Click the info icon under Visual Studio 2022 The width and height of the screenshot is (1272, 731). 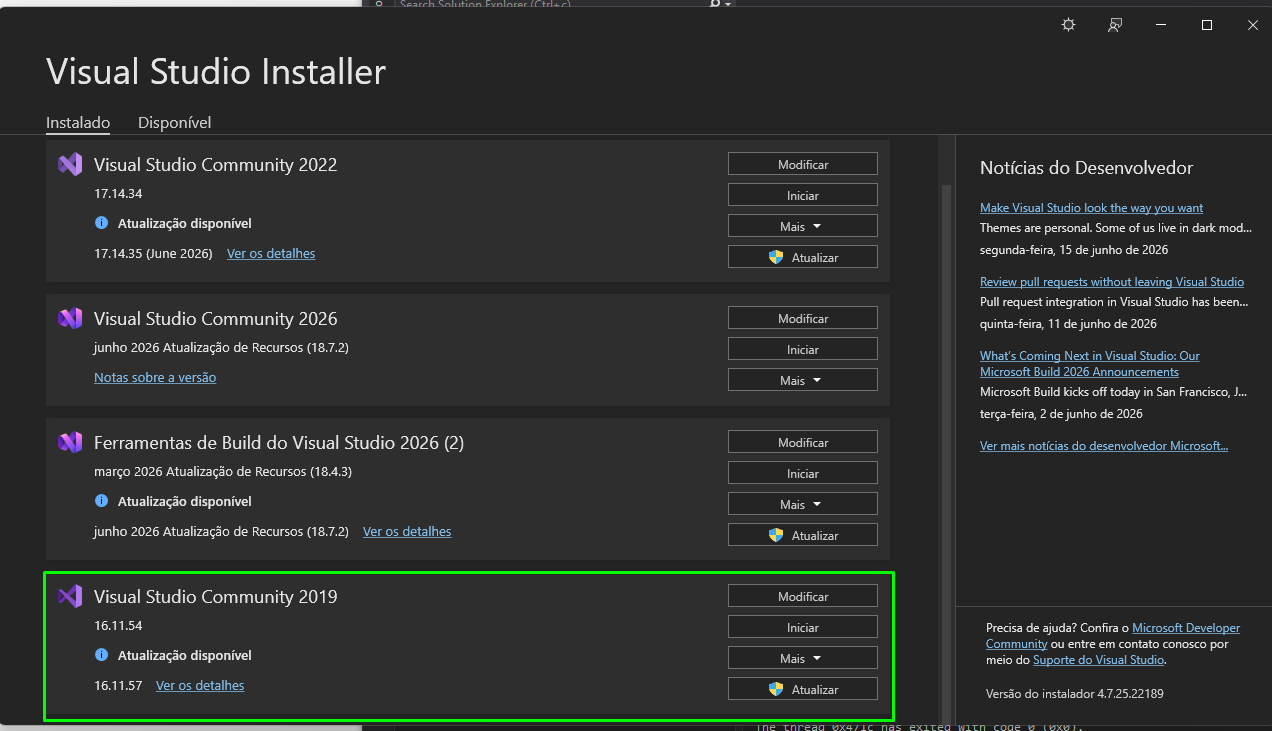coord(101,223)
